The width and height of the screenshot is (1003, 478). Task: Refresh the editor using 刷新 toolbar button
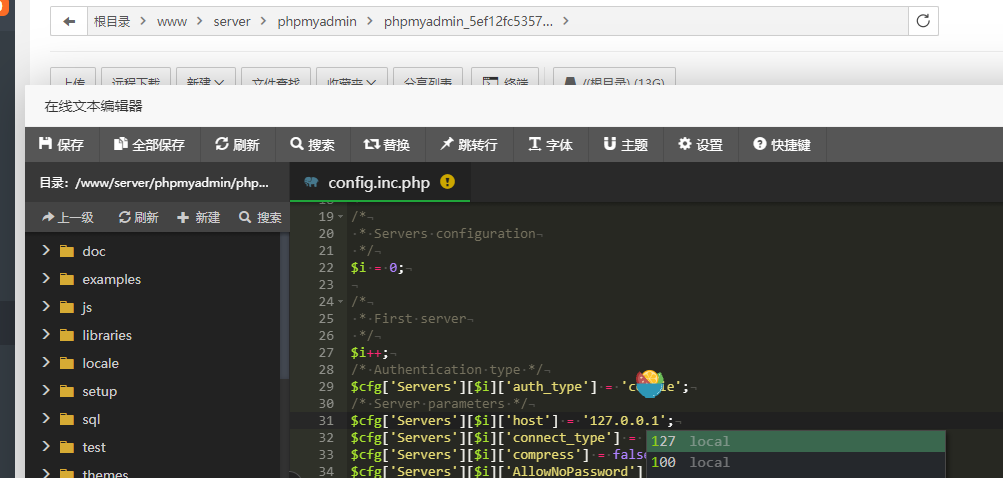(237, 145)
